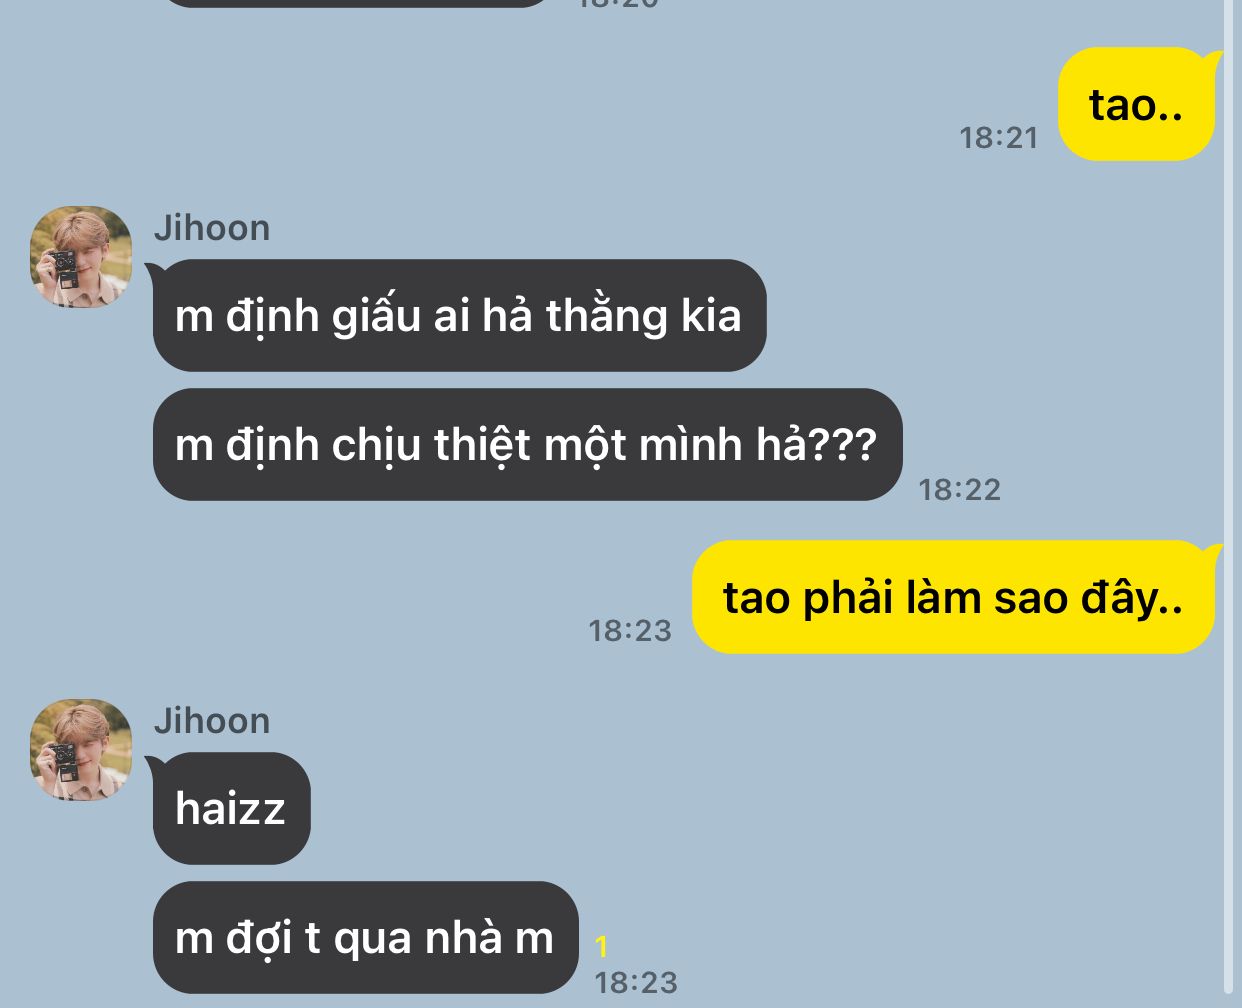Open Jihoon's avatar next to the 'haizz' message
This screenshot has width=1242, height=1008.
click(x=81, y=750)
